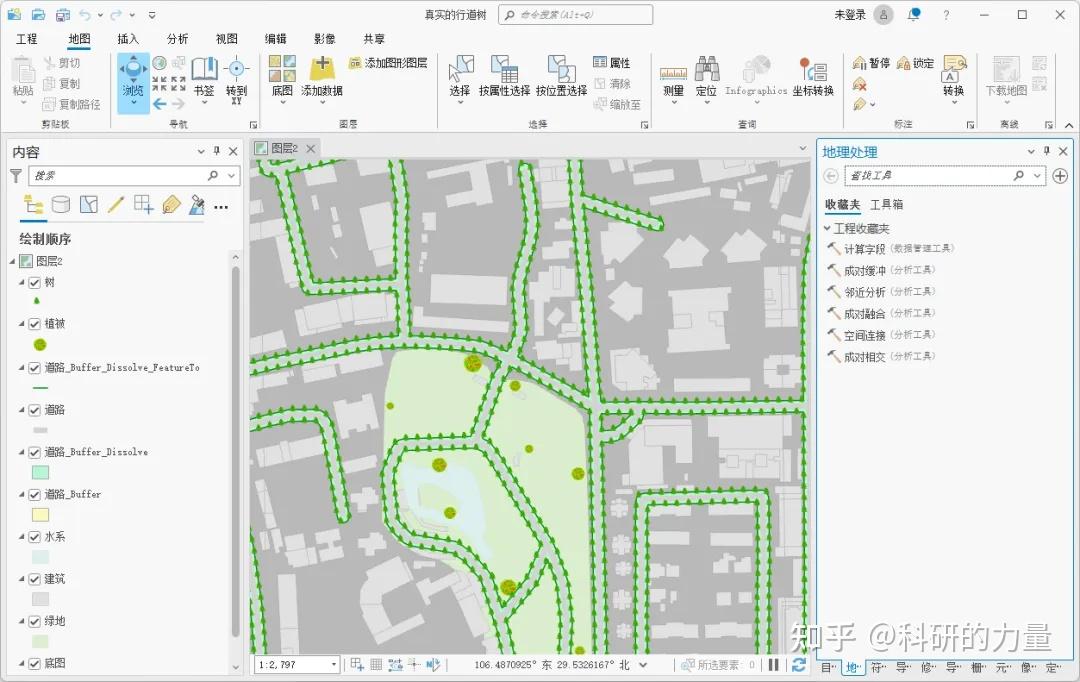Screen dimensions: 1080x682
Task: Open the 地理处理 pane options chevron
Action: point(1031,152)
